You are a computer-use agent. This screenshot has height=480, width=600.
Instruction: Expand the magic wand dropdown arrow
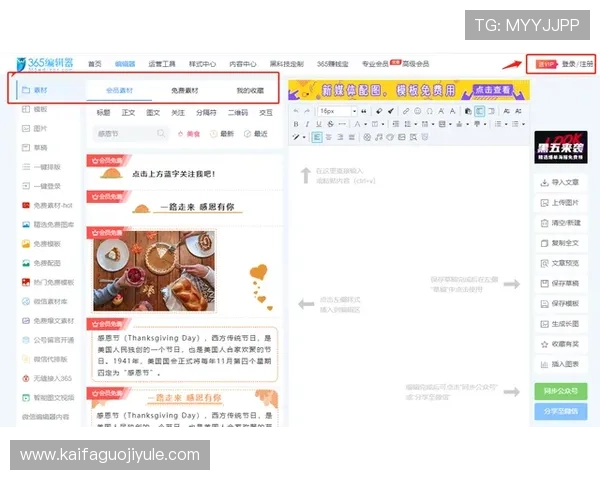click(304, 137)
